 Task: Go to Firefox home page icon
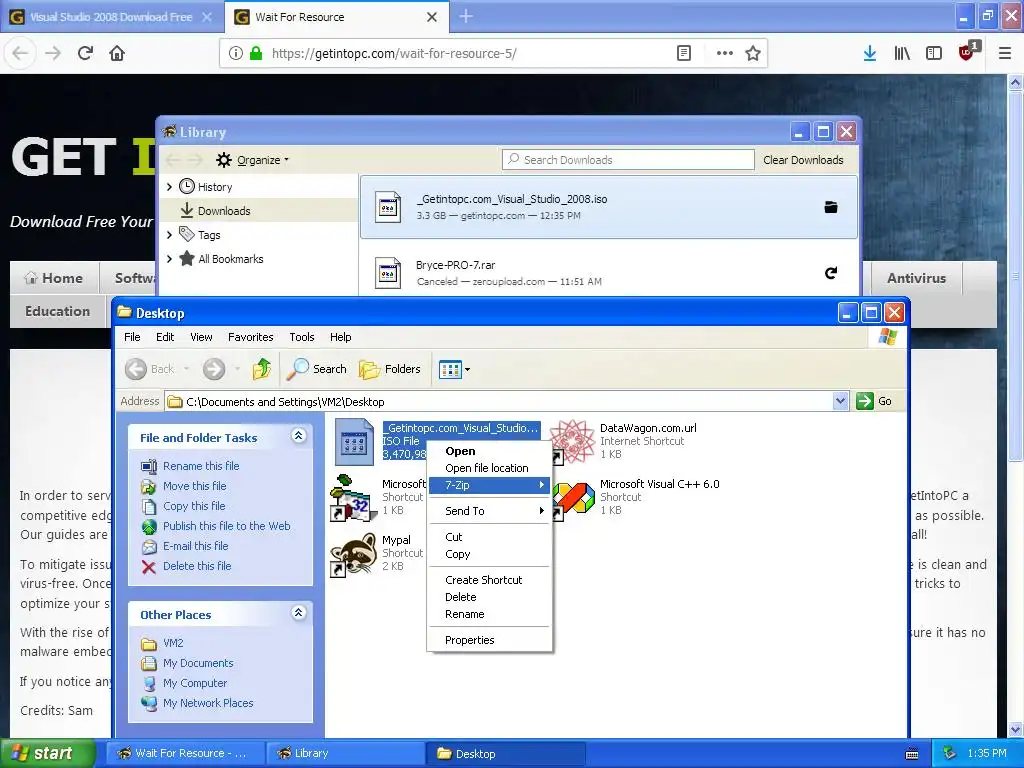tap(117, 53)
